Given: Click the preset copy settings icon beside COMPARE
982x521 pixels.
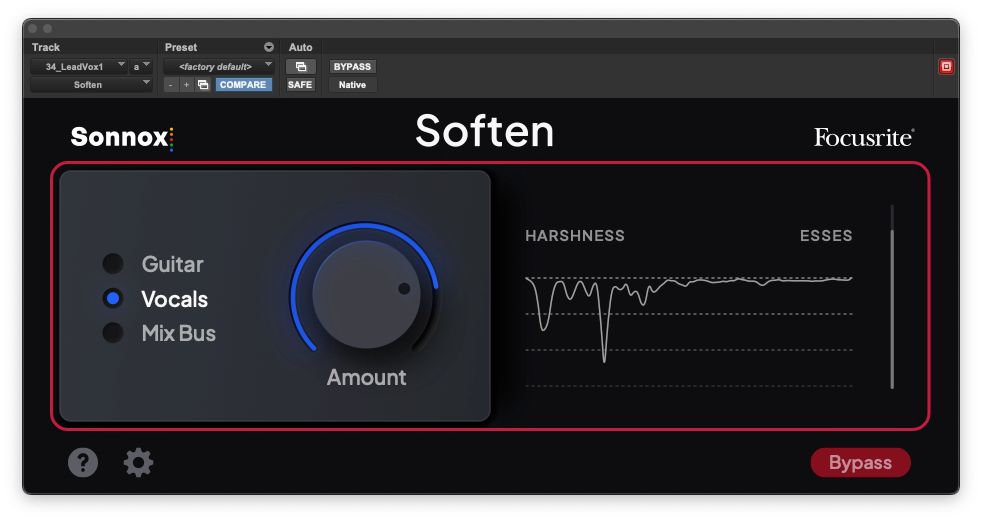Looking at the screenshot, I should (203, 85).
